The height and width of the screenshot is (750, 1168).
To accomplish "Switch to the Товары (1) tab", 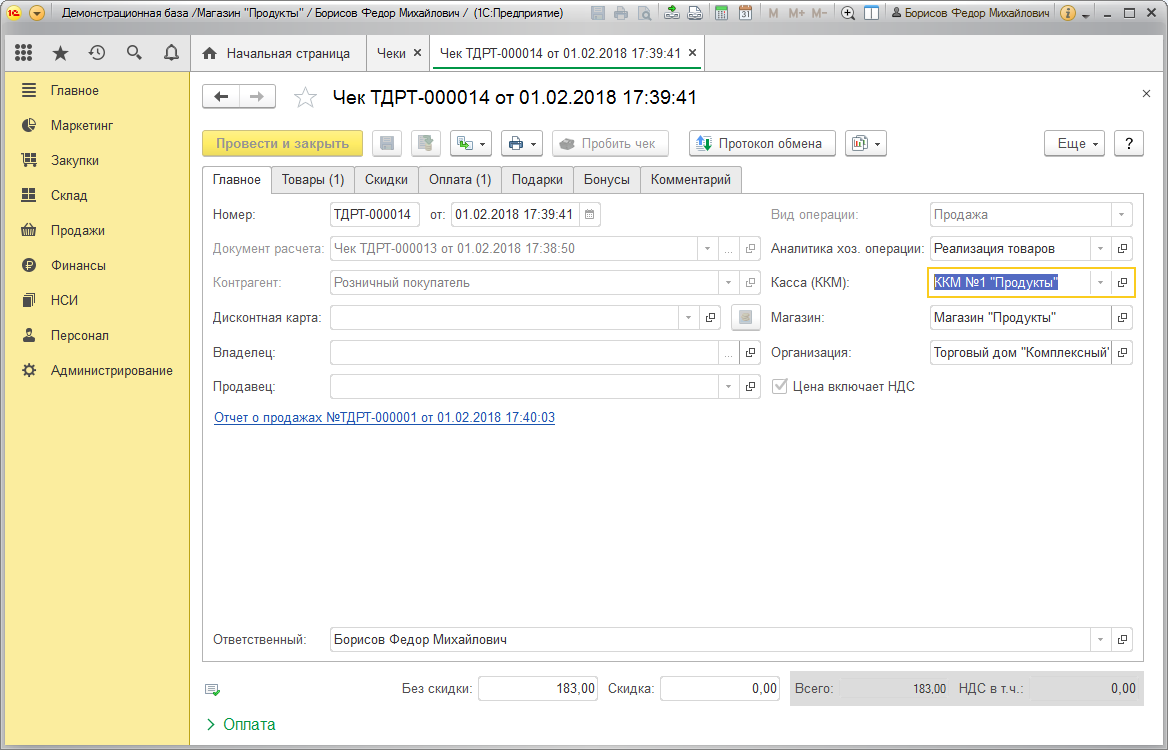I will (x=313, y=179).
